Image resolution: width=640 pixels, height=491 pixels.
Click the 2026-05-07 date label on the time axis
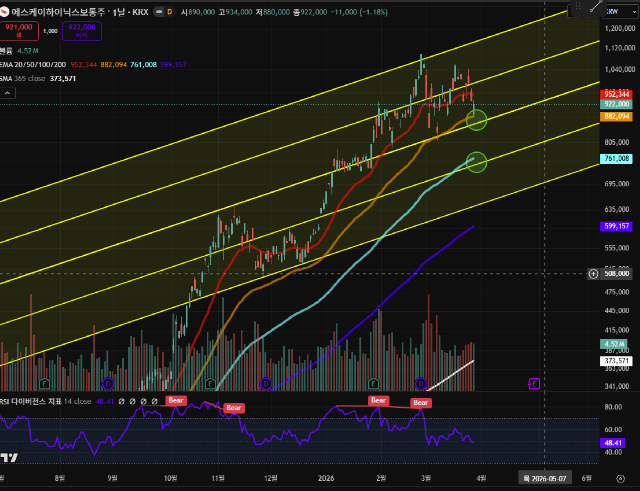pyautogui.click(x=545, y=478)
